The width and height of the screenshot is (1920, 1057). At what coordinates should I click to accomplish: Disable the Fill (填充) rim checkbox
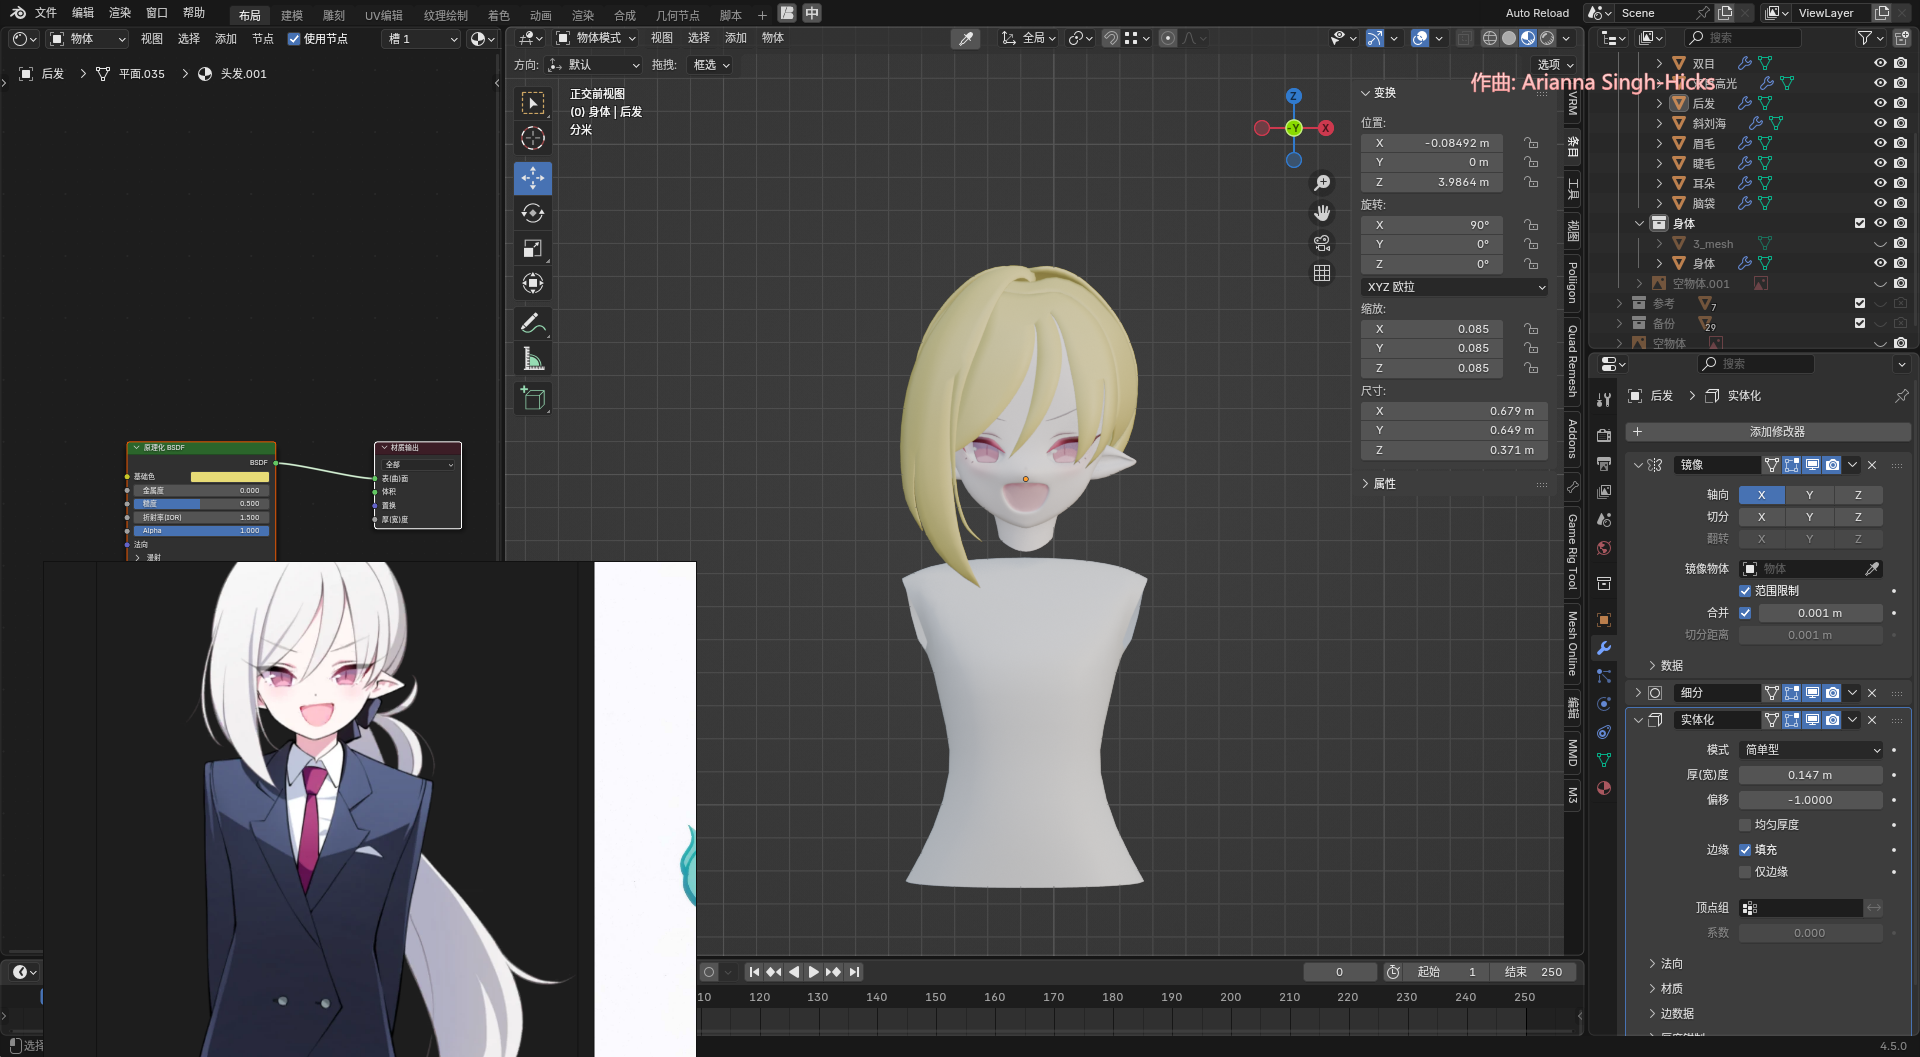(x=1745, y=850)
